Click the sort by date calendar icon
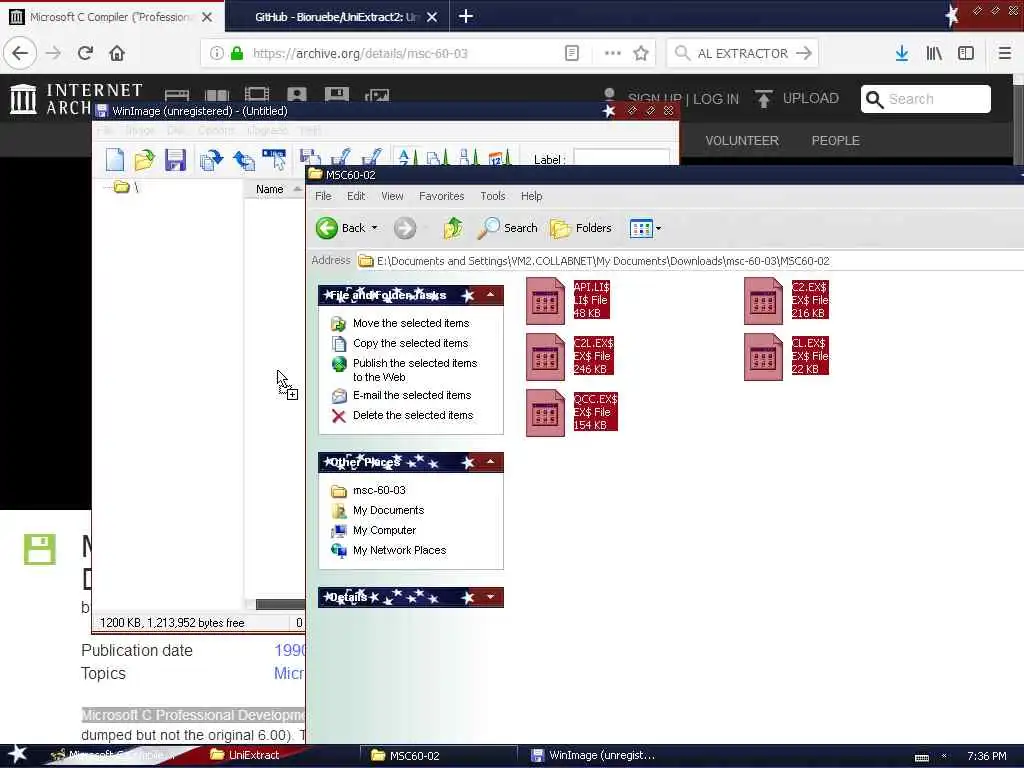 (x=500, y=157)
